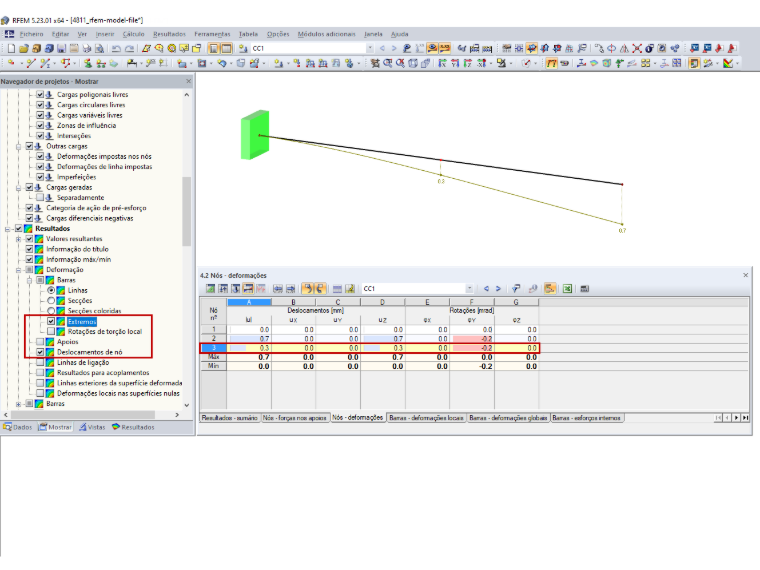Collapse the Cargas geradas tree node
Viewport: 760px width, 570px height.
[x=18, y=188]
